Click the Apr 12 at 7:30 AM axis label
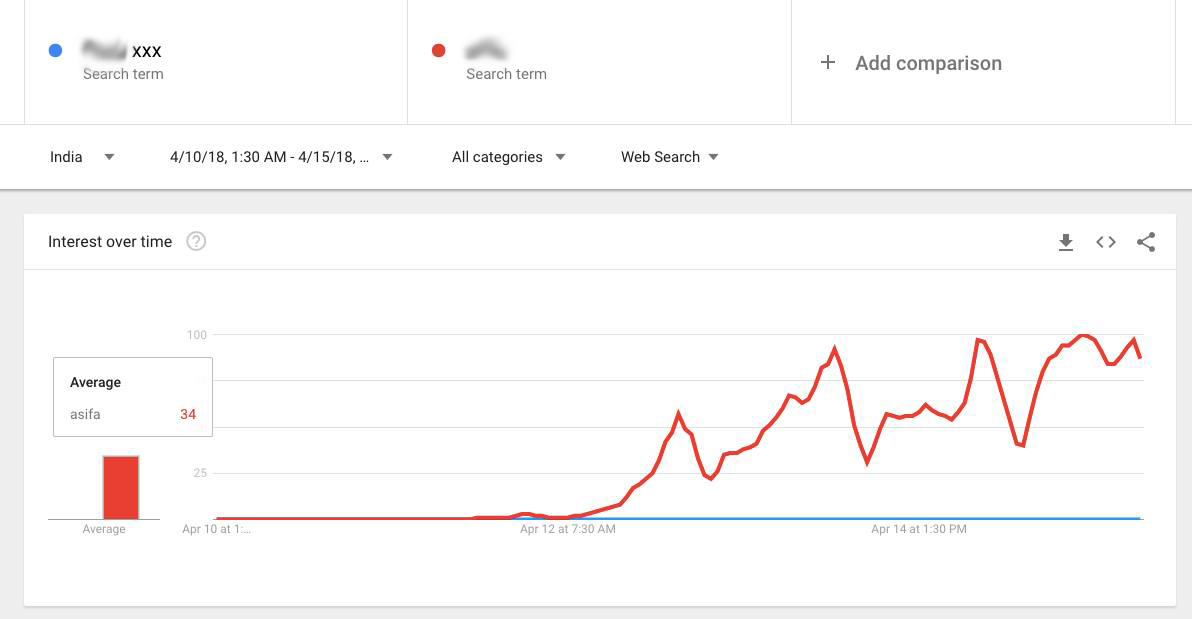Image resolution: width=1192 pixels, height=619 pixels. (x=567, y=529)
